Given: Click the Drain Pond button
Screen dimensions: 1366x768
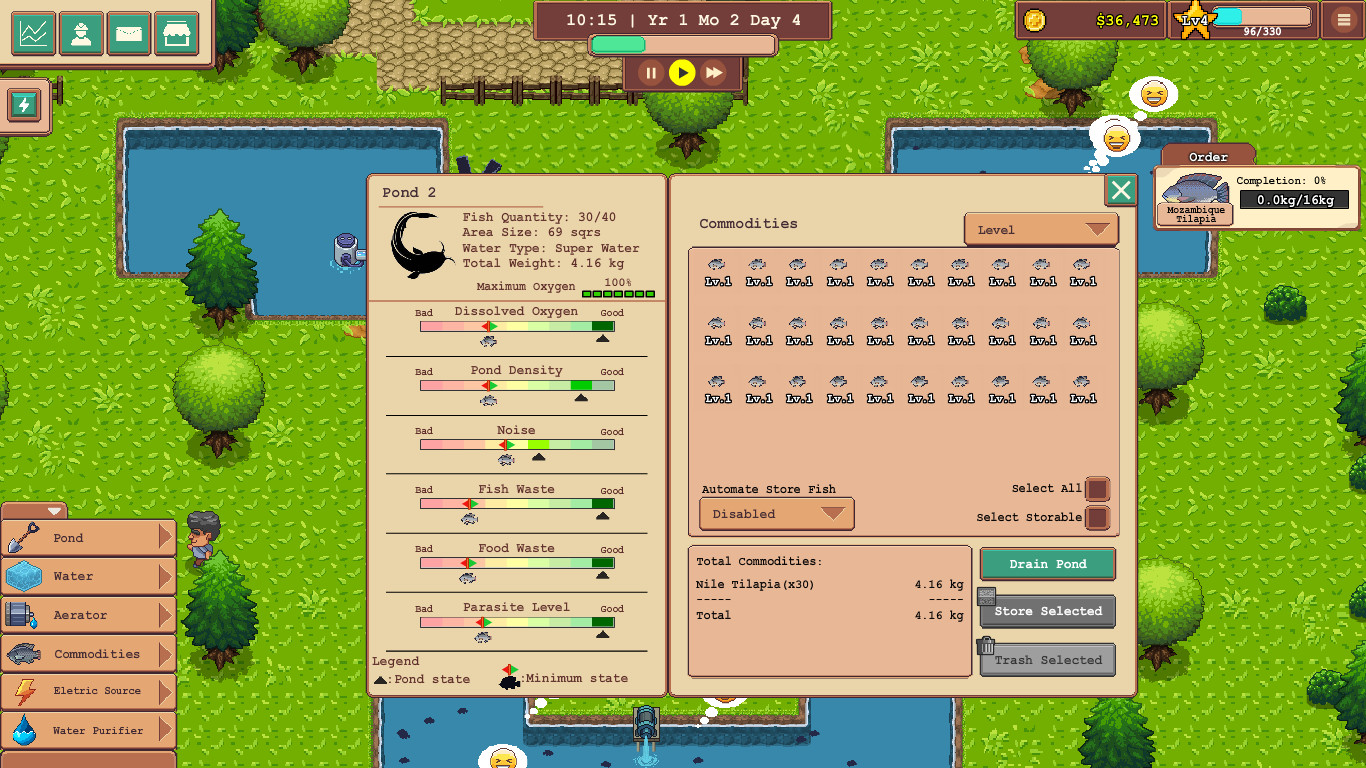Looking at the screenshot, I should pos(1047,563).
